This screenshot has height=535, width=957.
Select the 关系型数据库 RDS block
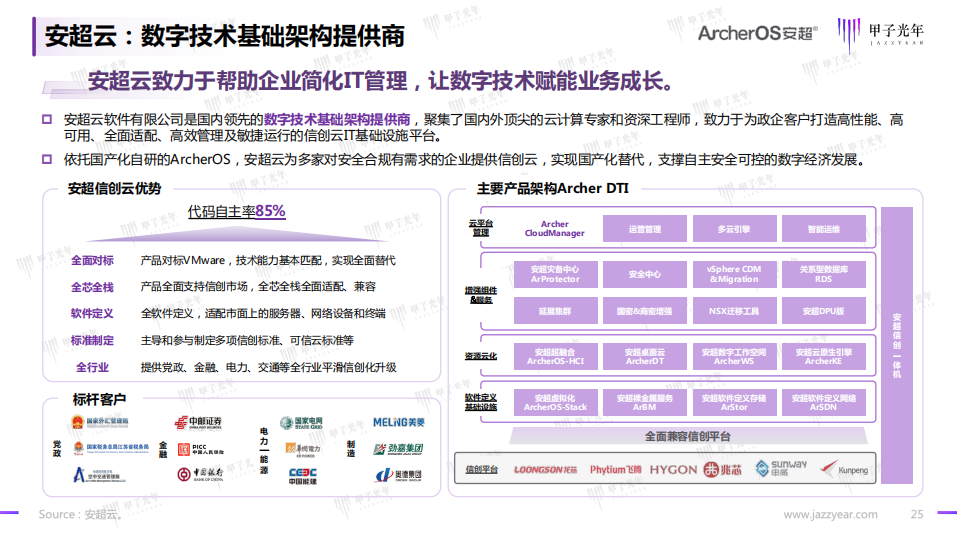point(824,274)
